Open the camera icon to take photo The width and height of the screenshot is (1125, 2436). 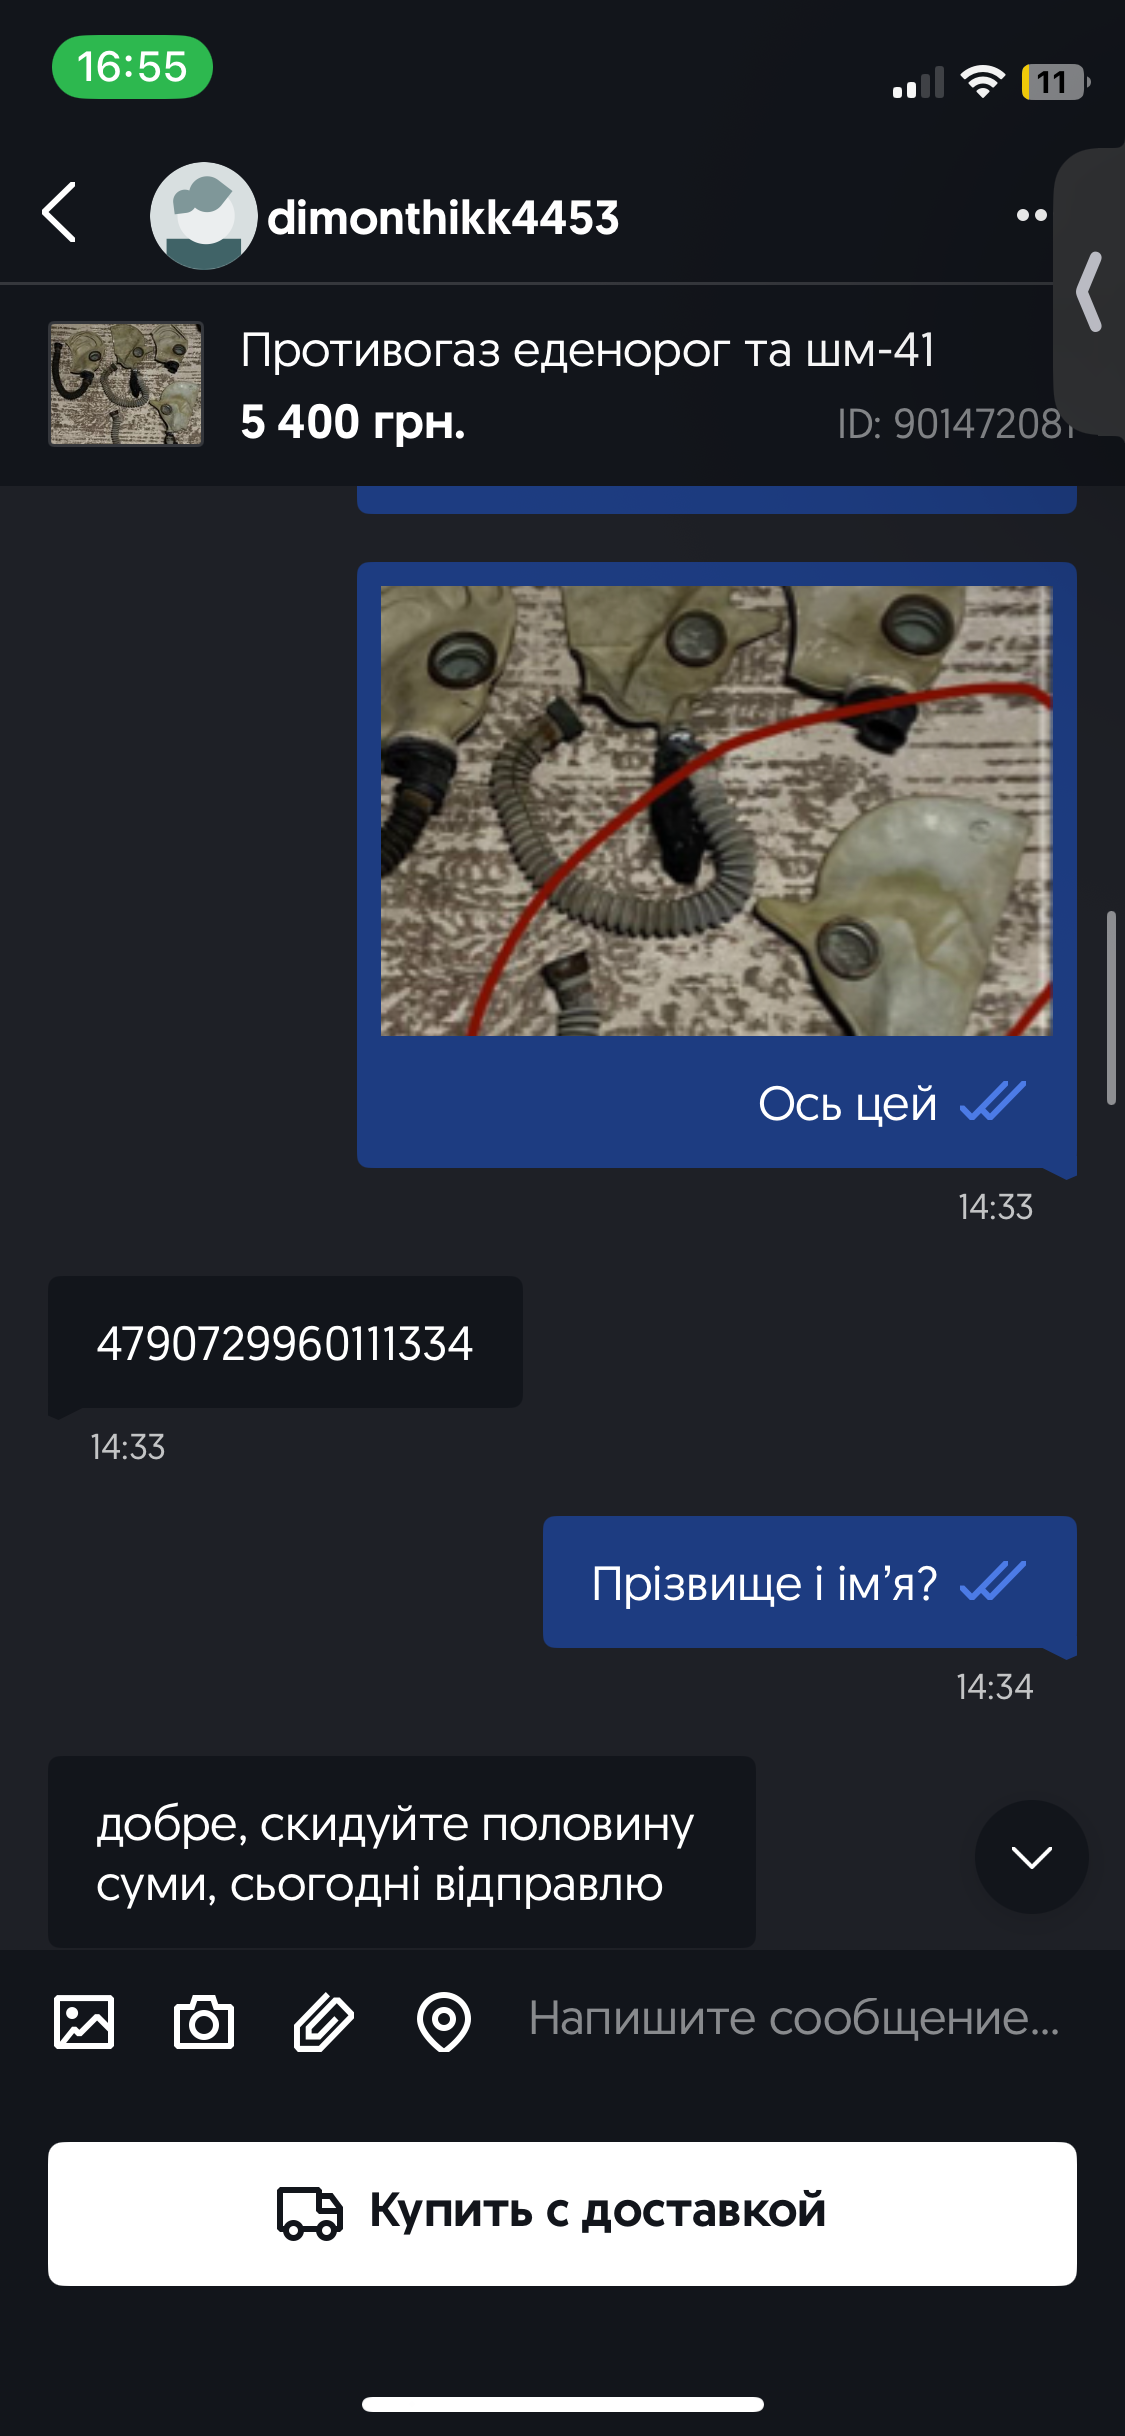pyautogui.click(x=204, y=2022)
